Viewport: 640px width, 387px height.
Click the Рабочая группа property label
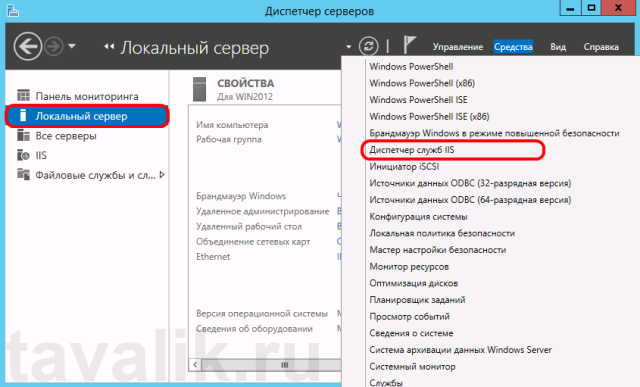(229, 140)
